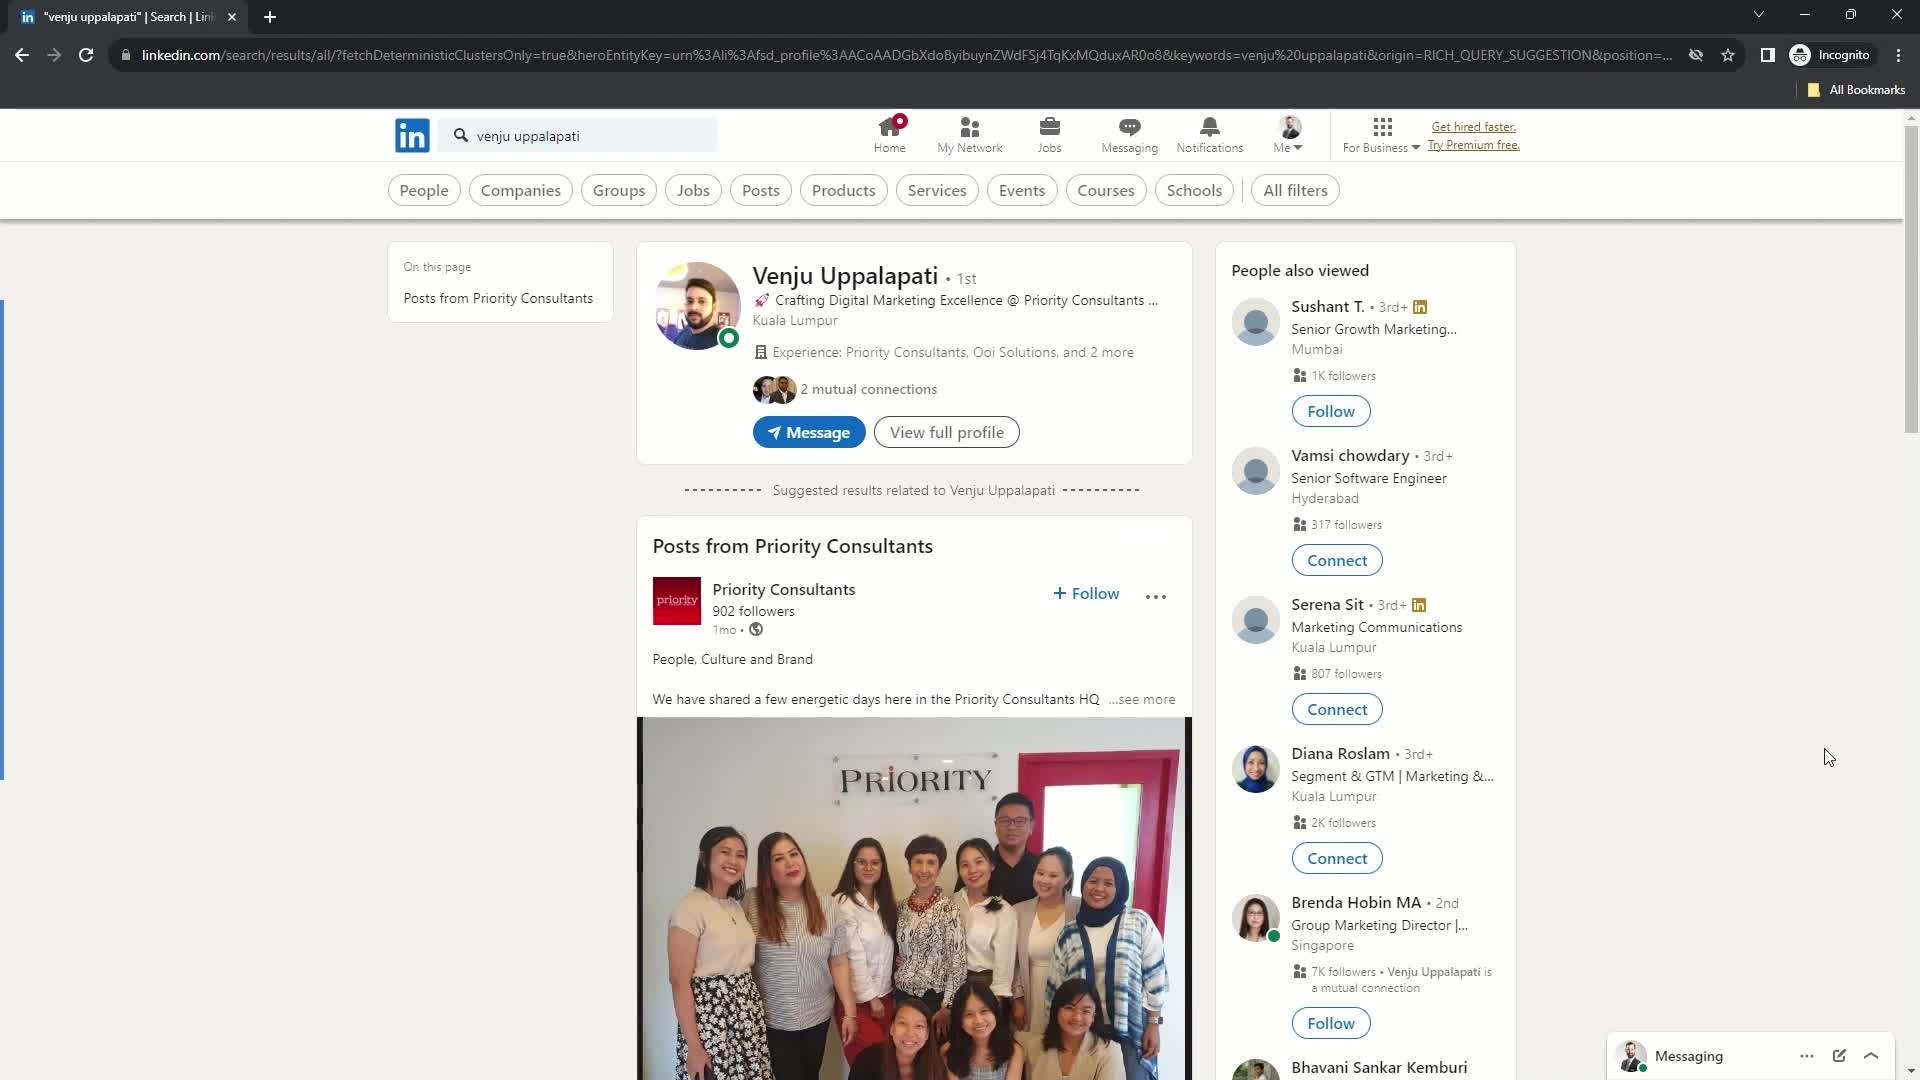The height and width of the screenshot is (1080, 1920).
Task: Filter results by Courses
Action: pyautogui.click(x=1106, y=190)
